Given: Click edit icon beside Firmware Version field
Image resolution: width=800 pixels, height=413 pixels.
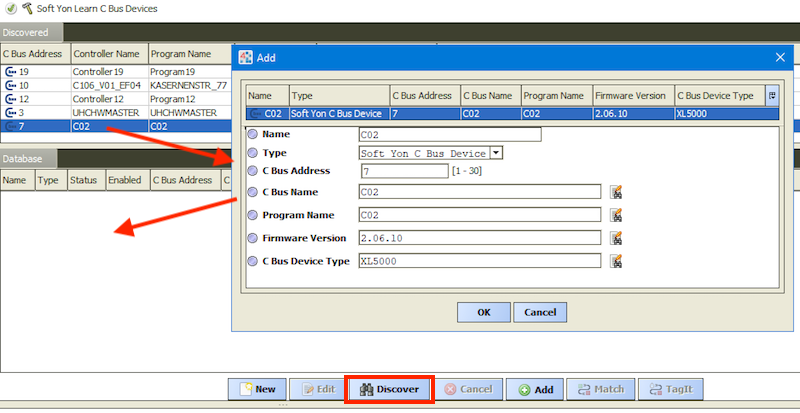Looking at the screenshot, I should [616, 238].
